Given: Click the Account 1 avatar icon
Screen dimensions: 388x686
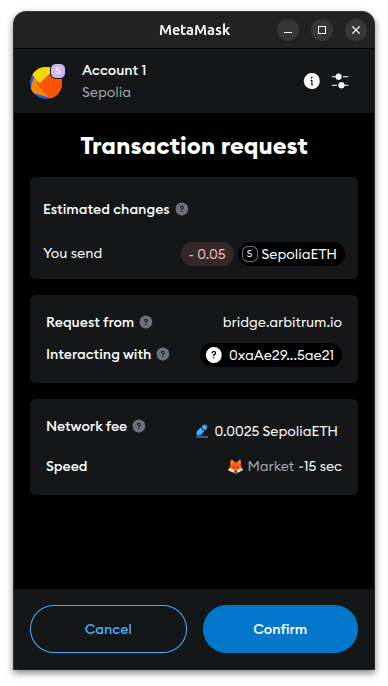Looking at the screenshot, I should tap(47, 82).
